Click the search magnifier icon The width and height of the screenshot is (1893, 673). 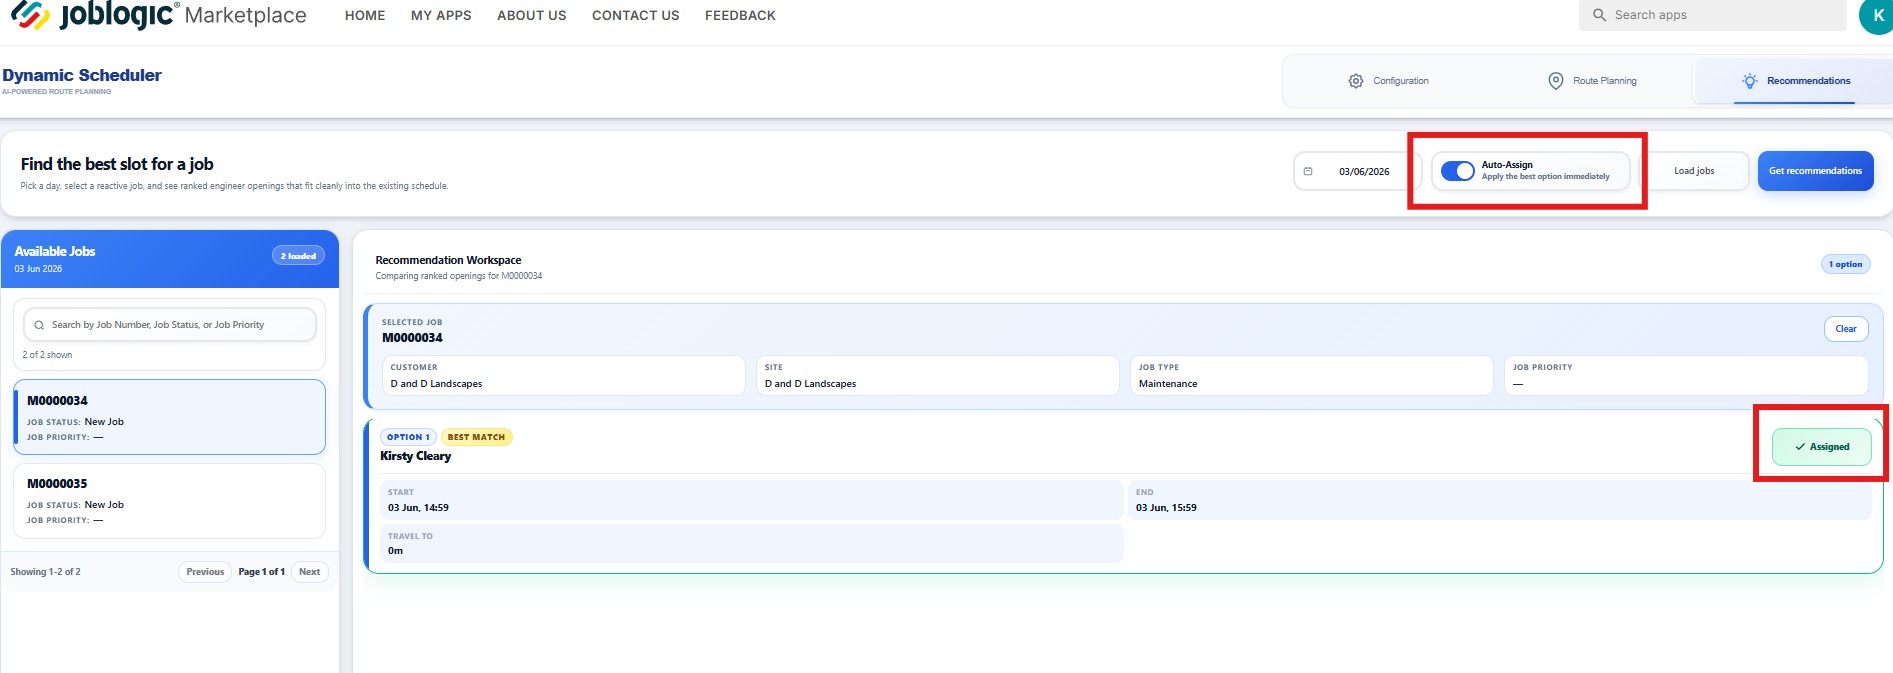click(x=1599, y=15)
